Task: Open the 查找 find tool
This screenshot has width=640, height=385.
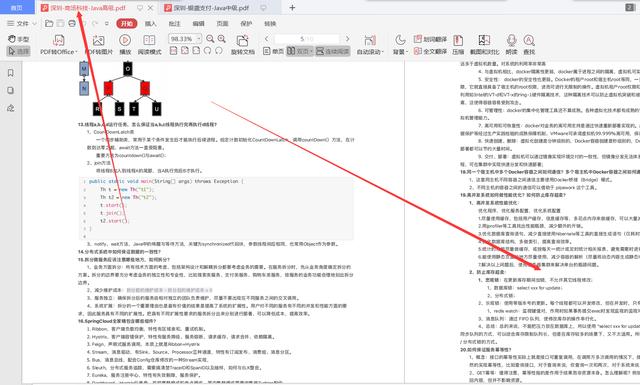Action: 529,45
